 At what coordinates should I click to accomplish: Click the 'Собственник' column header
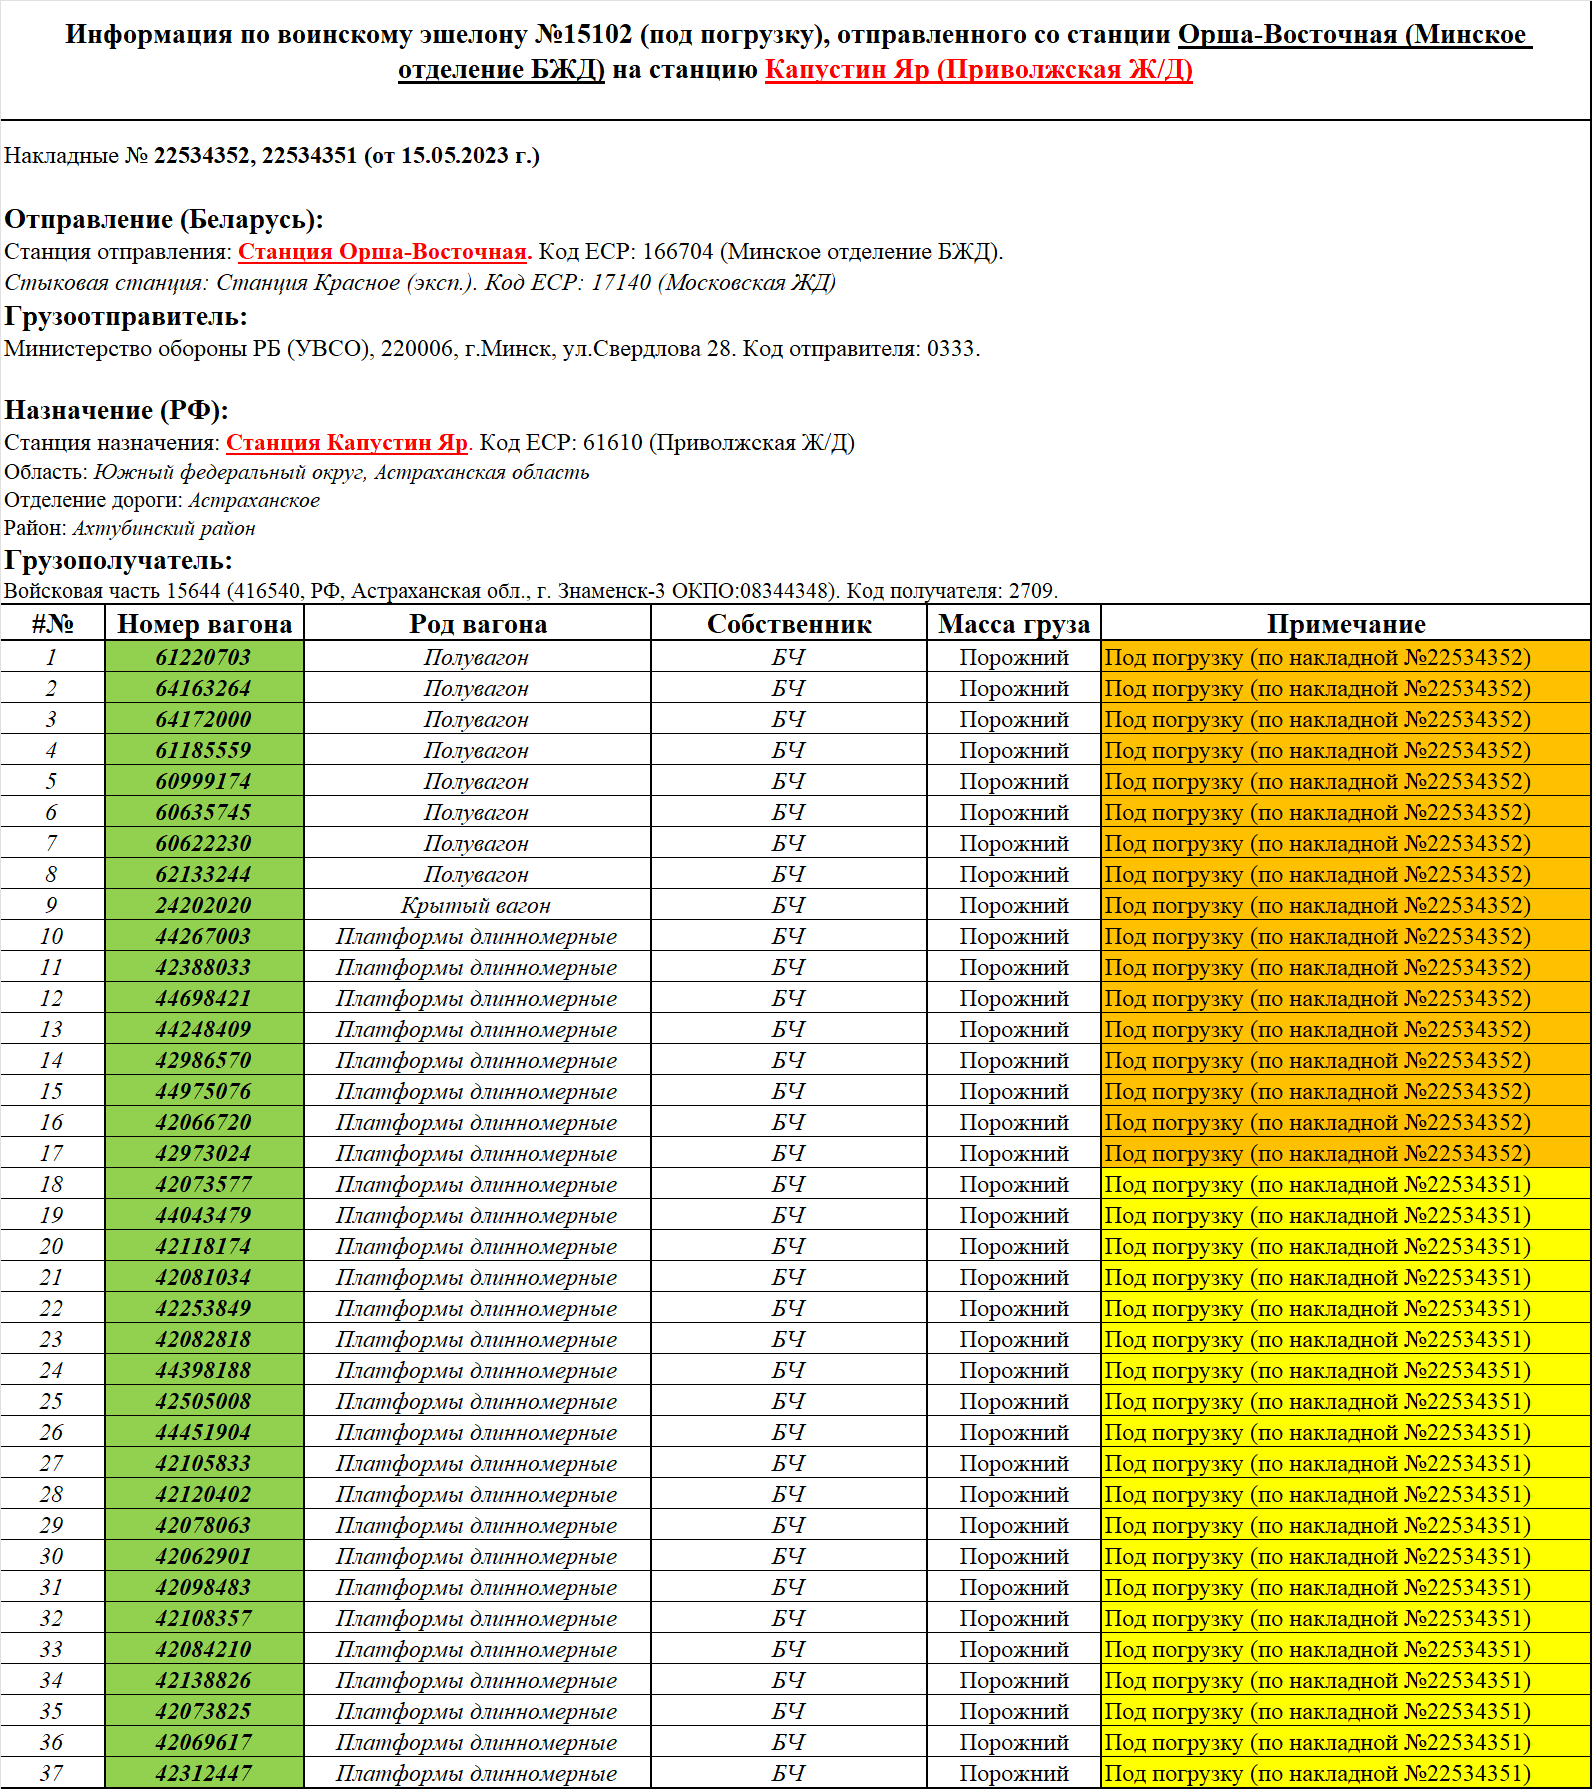(x=788, y=624)
